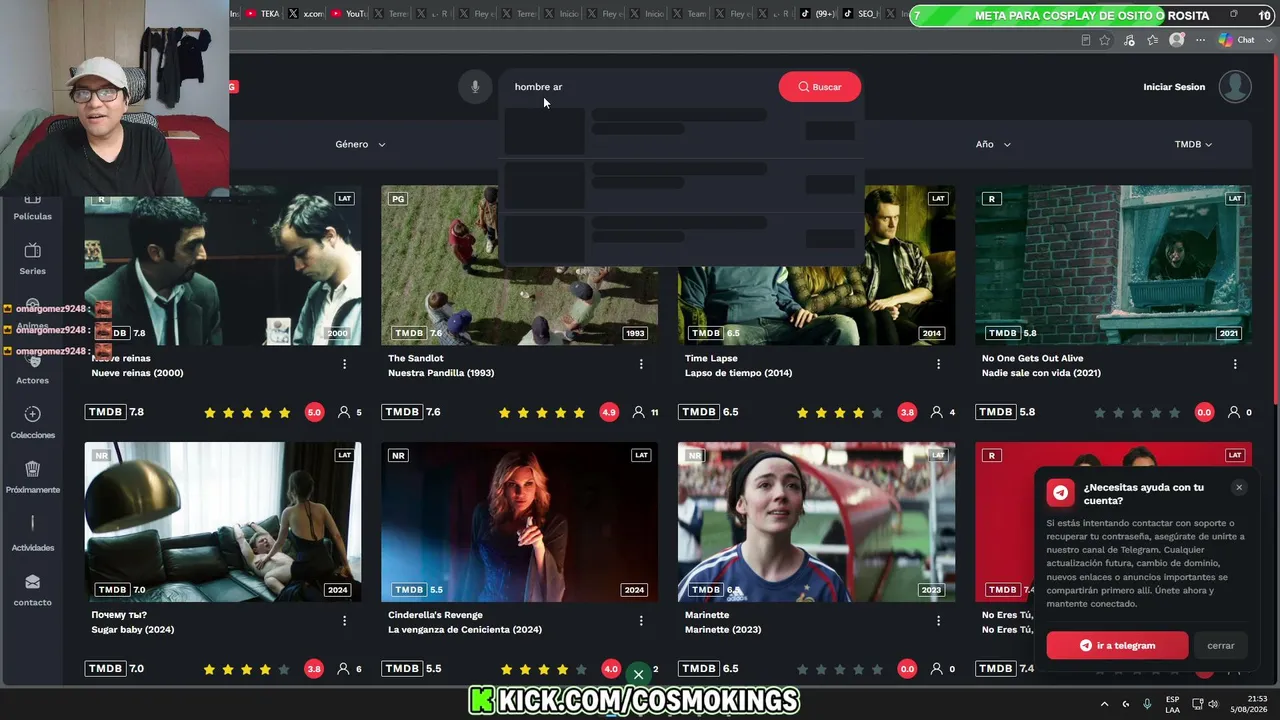Viewport: 1280px width, 720px height.
Task: Select the Actores sidebar label
Action: 32,380
